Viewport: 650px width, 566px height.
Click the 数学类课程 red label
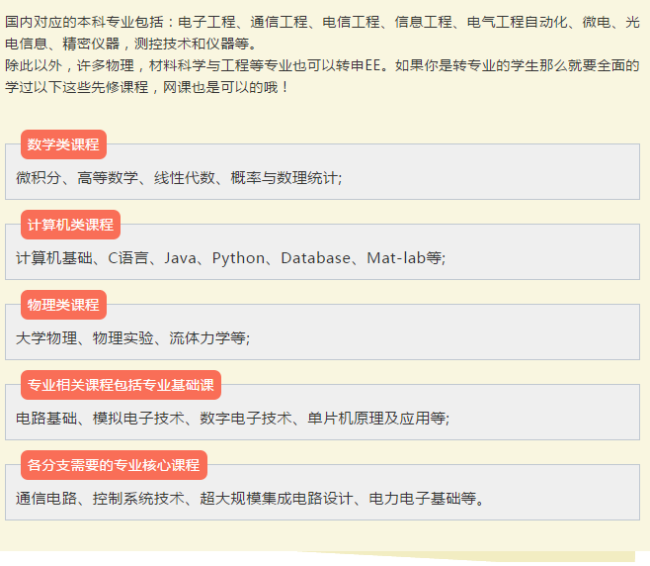pyautogui.click(x=63, y=144)
